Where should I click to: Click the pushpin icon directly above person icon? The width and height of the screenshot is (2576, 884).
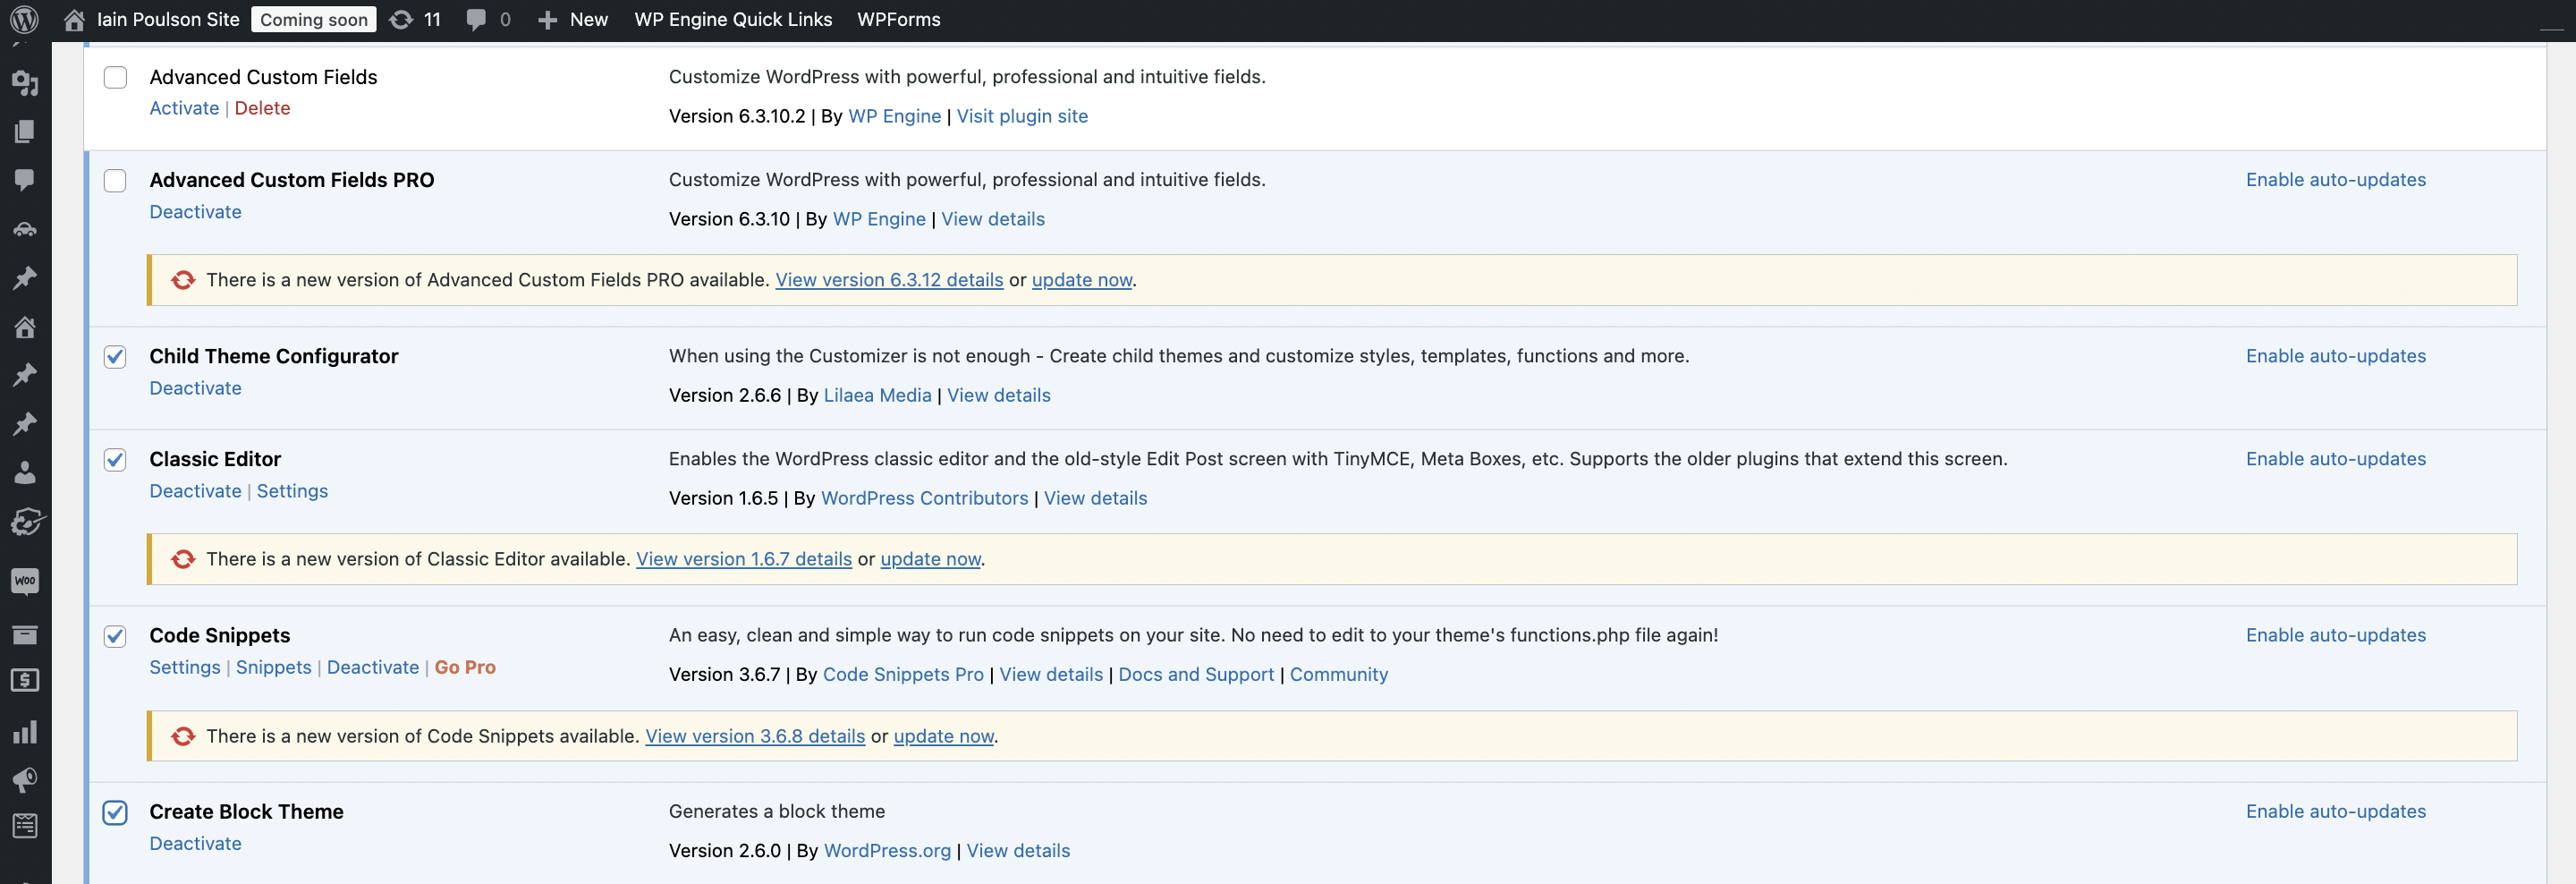(25, 424)
